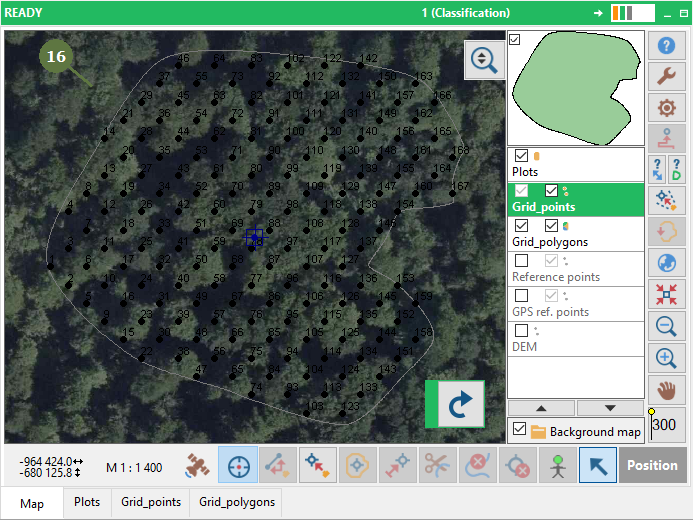The height and width of the screenshot is (520, 693).
Task: Activate the GPS satellite icon
Action: 197,465
